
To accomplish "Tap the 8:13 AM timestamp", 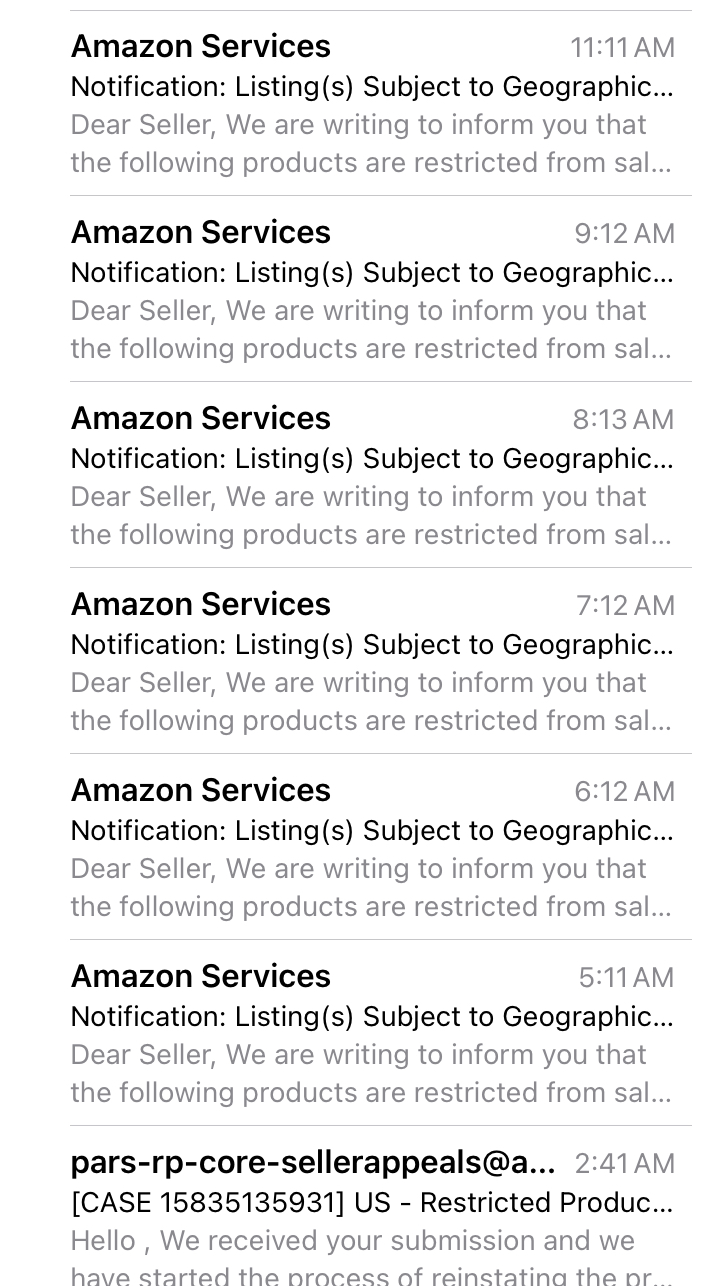I will (624, 419).
